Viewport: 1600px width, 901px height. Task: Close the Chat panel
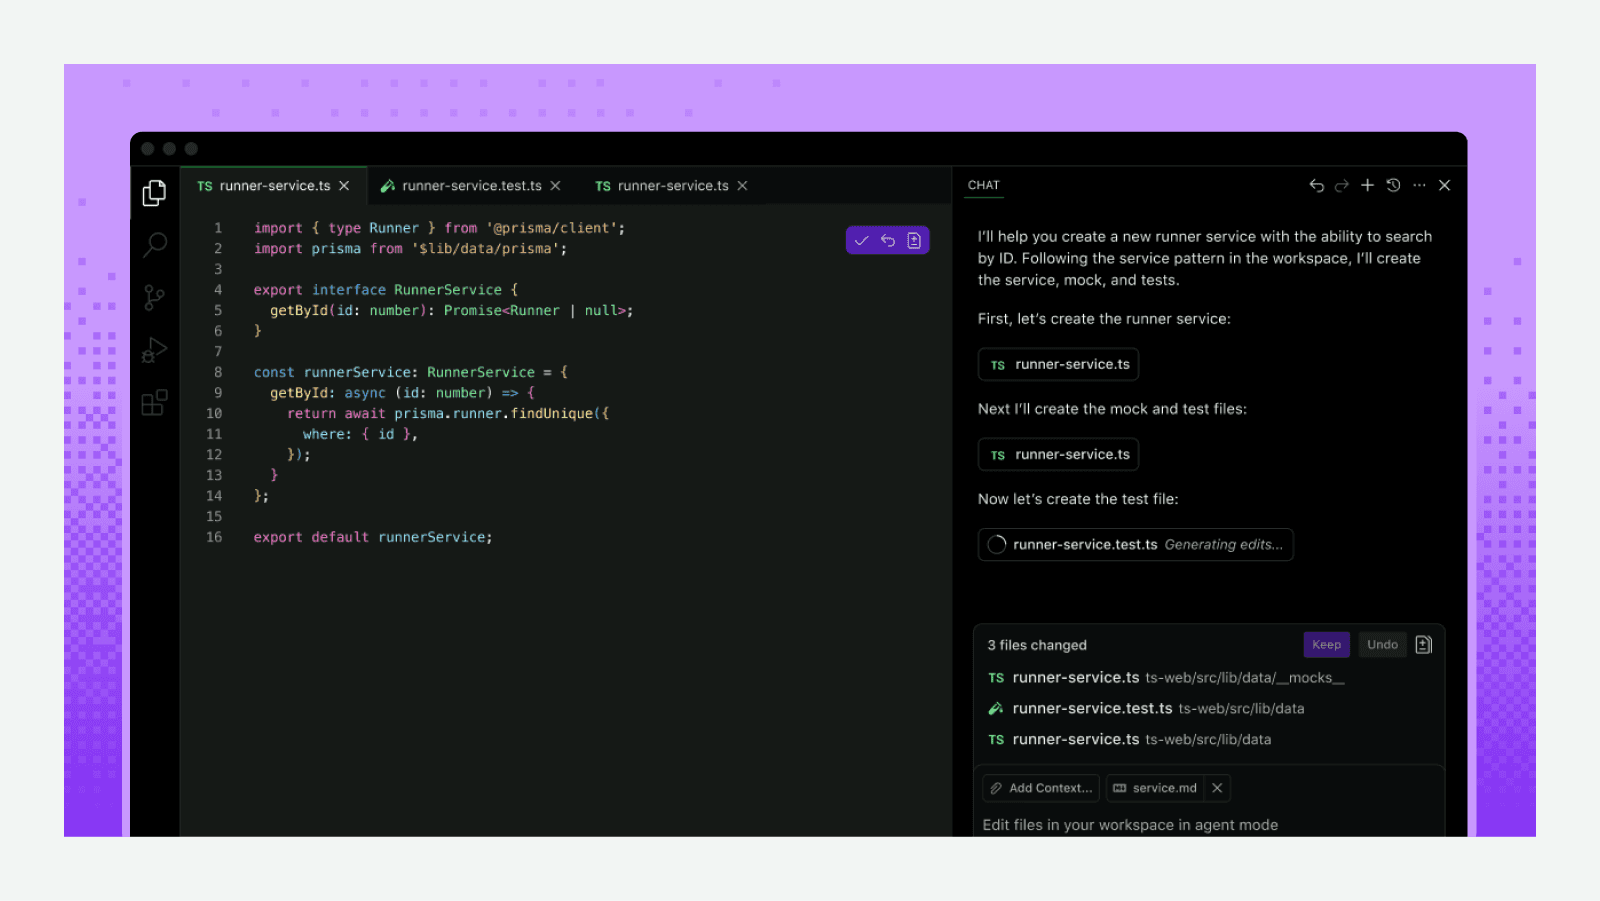tap(1445, 185)
